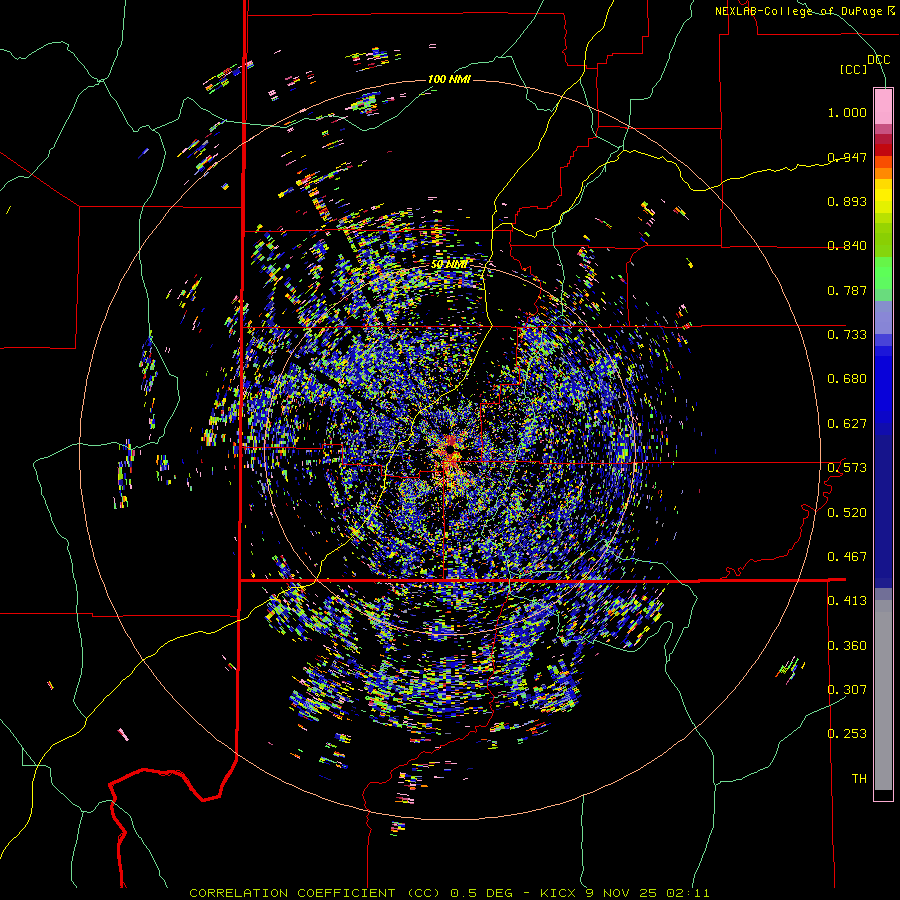The image size is (900, 900).
Task: Click the 100 NMI range ring label
Action: click(449, 79)
